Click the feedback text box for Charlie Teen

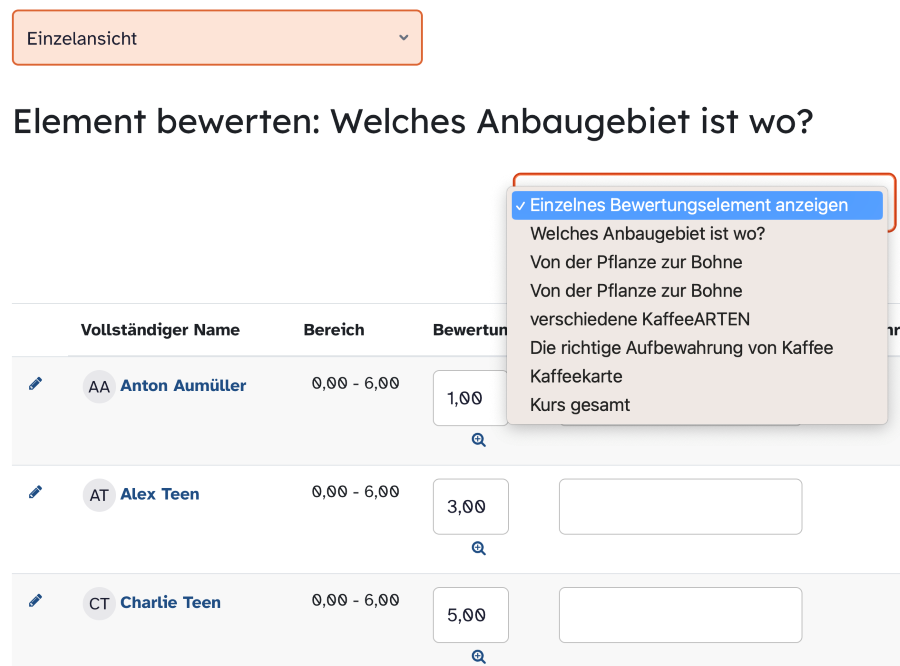[680, 615]
